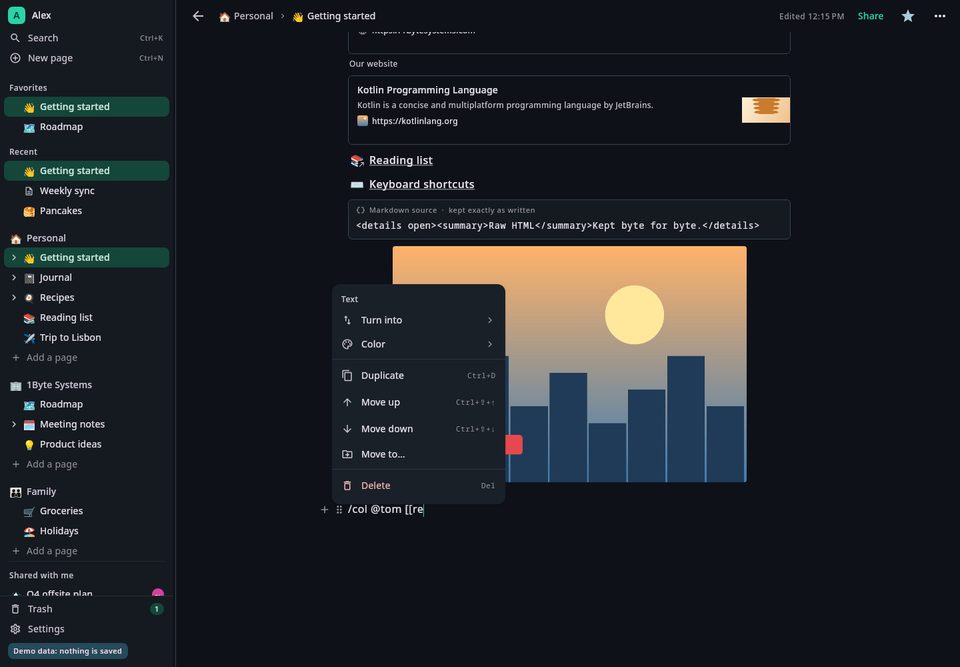Image resolution: width=960 pixels, height=667 pixels.
Task: Add a page under 1Byte Systems
Action: pos(87,464)
